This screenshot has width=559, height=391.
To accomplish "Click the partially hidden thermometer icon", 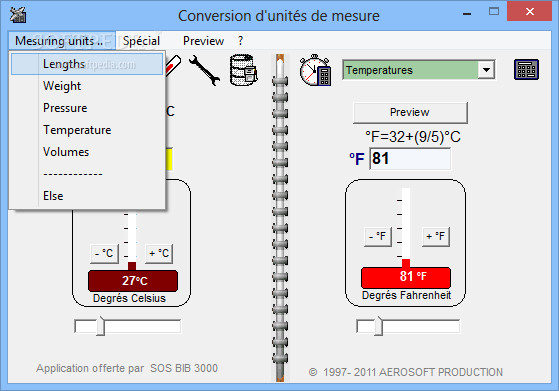I will click(x=173, y=65).
